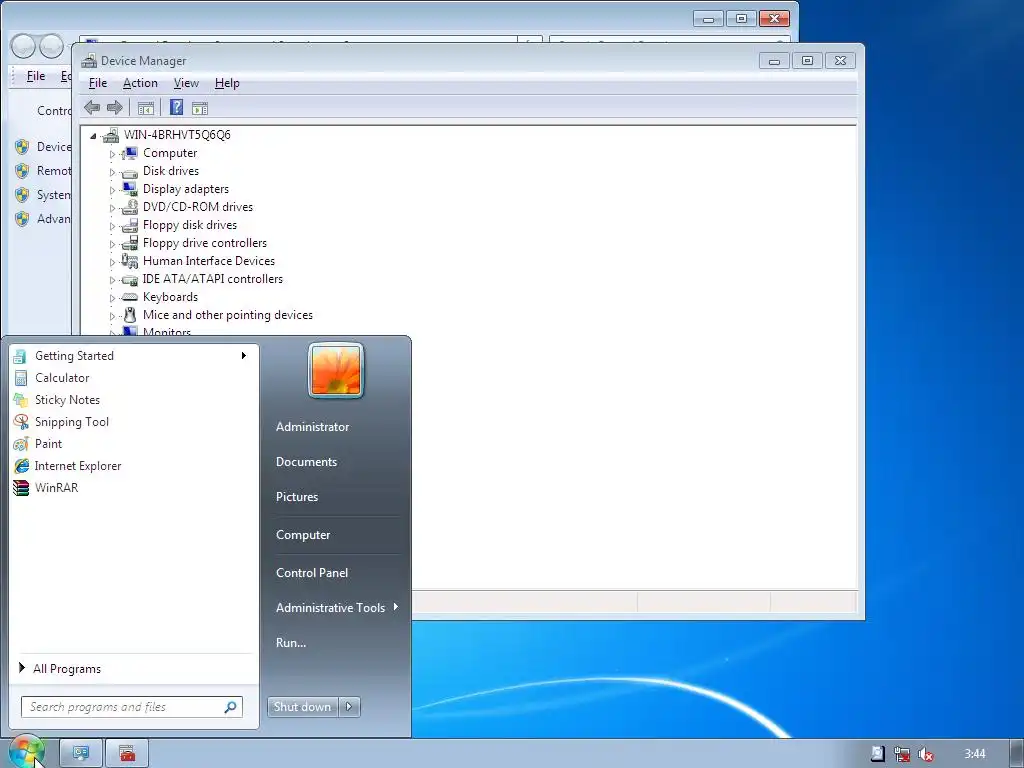Collapse the WIN-4BRHVT5Q6Q6 root node
1024x768 pixels.
93,136
